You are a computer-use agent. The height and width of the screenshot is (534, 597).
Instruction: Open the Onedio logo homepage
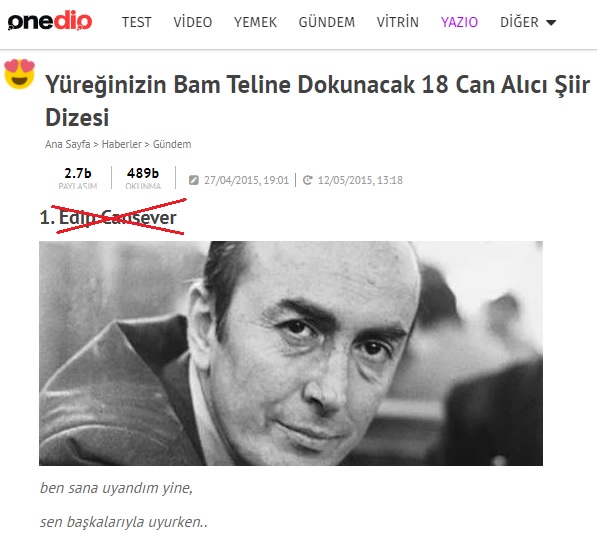[x=49, y=21]
